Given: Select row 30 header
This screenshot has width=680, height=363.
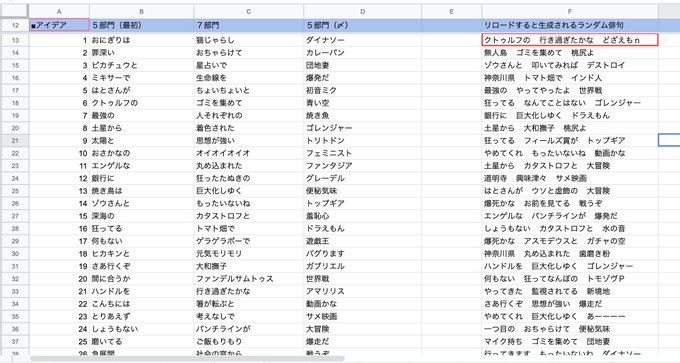Looking at the screenshot, I should (15, 254).
